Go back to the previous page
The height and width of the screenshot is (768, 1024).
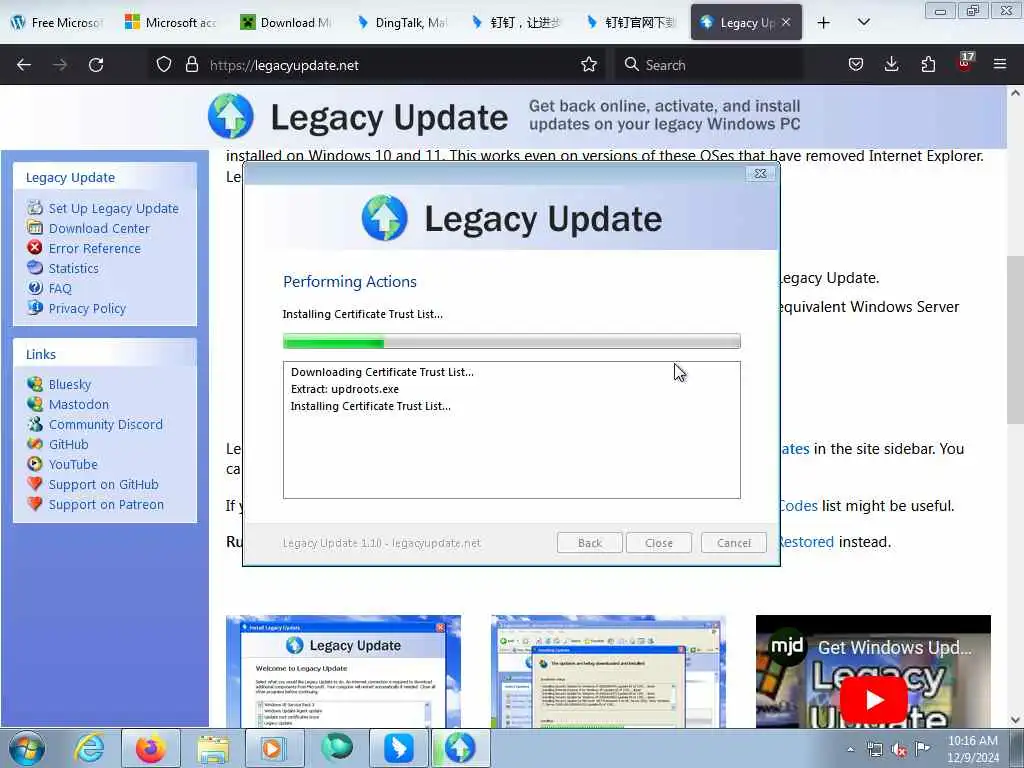24,65
